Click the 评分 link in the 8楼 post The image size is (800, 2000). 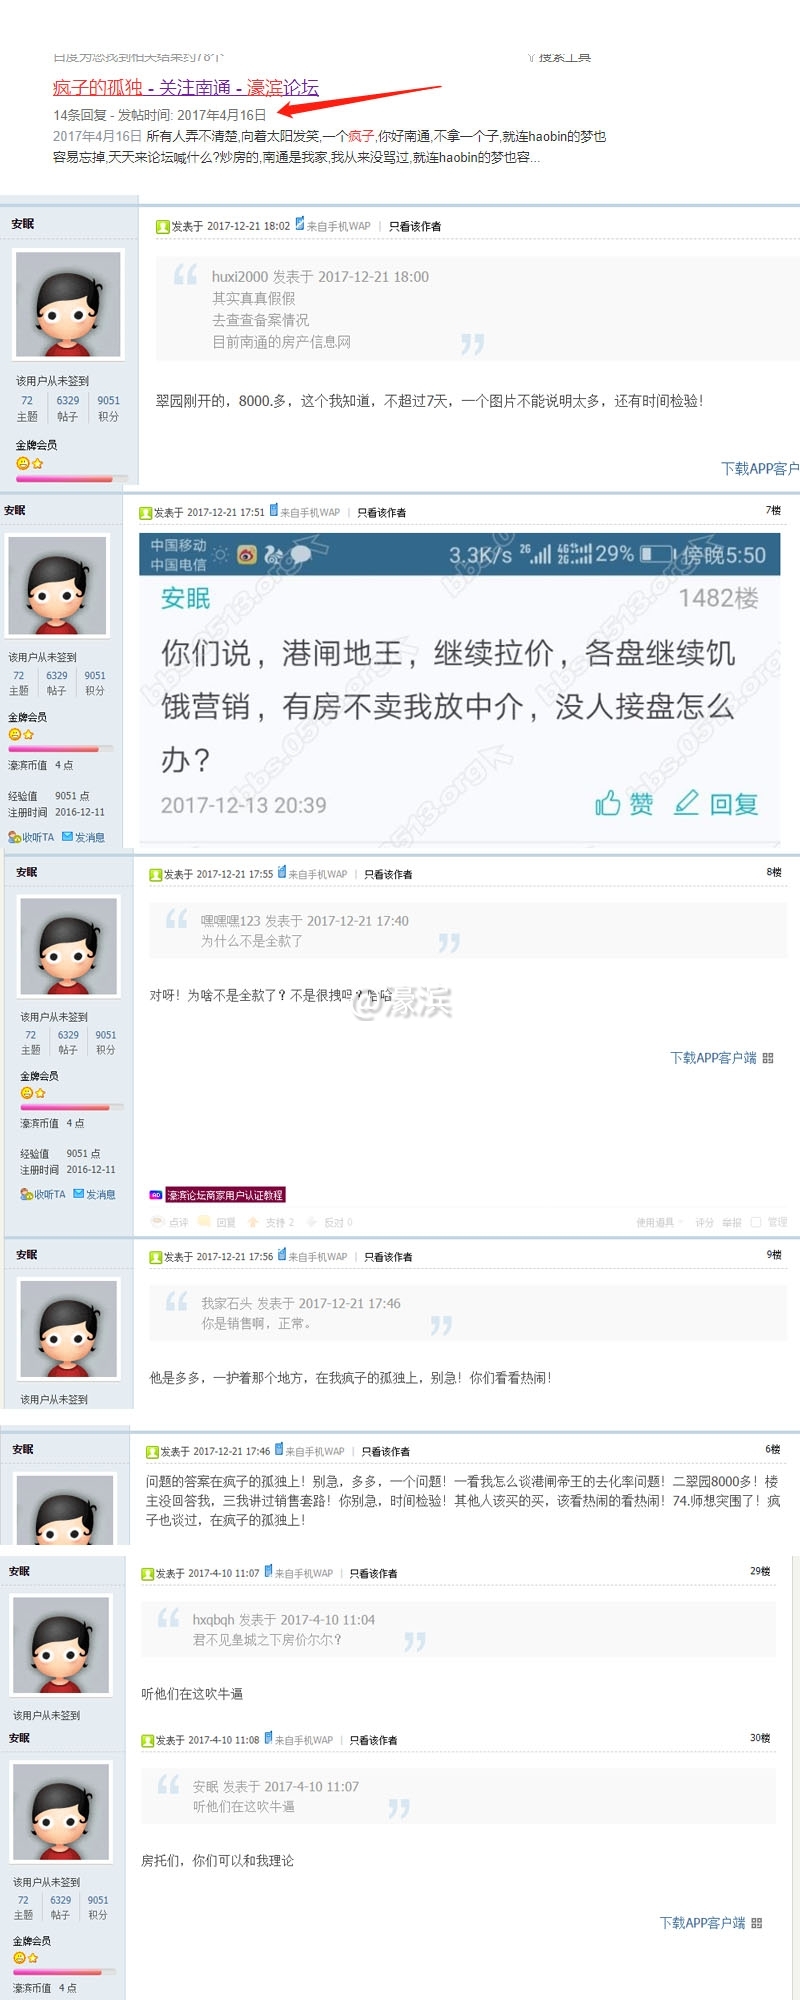coord(705,1222)
